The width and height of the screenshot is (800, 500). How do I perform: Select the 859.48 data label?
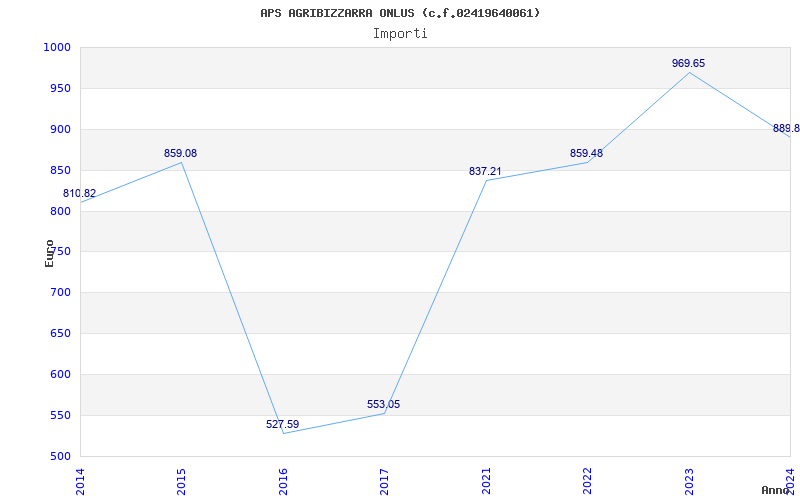click(586, 153)
